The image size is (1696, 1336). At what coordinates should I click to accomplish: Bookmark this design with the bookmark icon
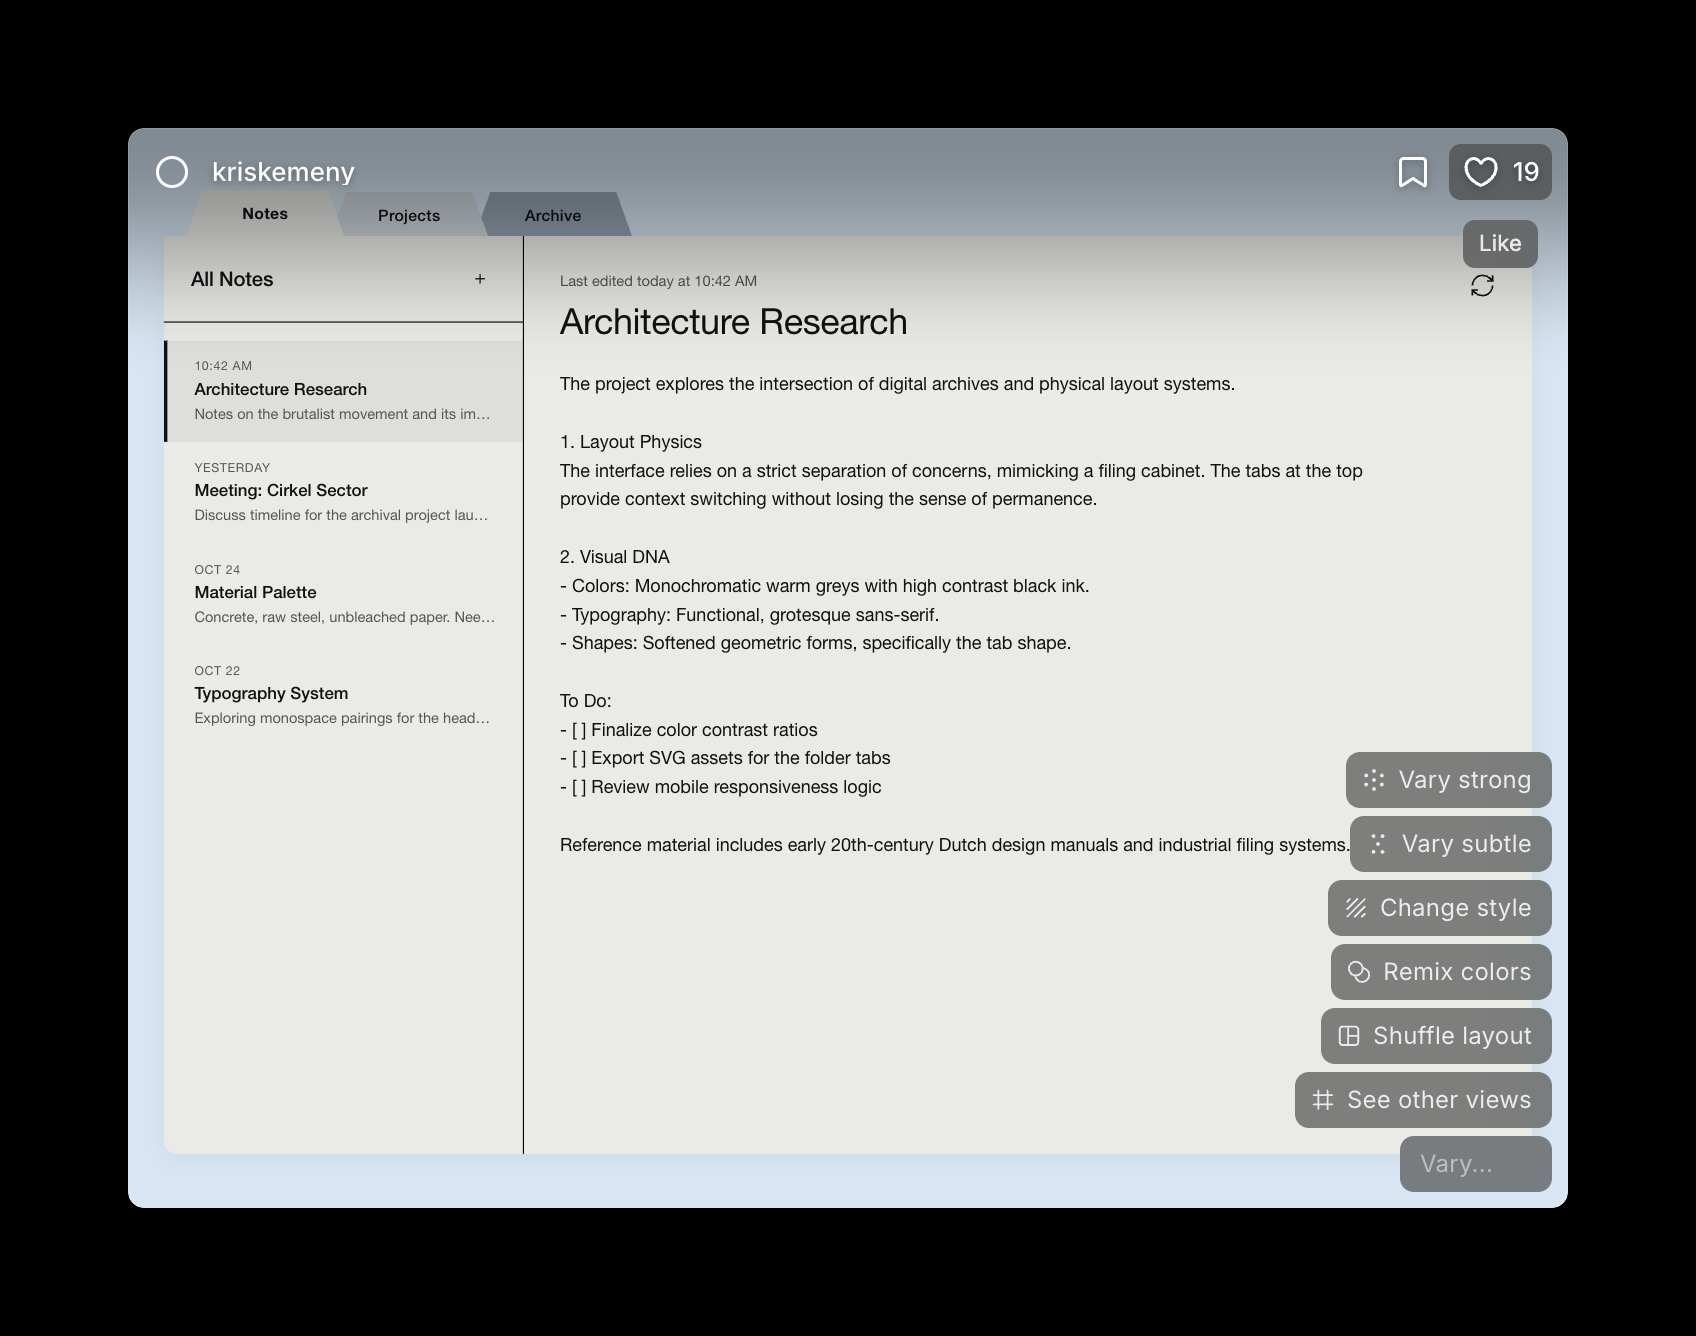1412,172
